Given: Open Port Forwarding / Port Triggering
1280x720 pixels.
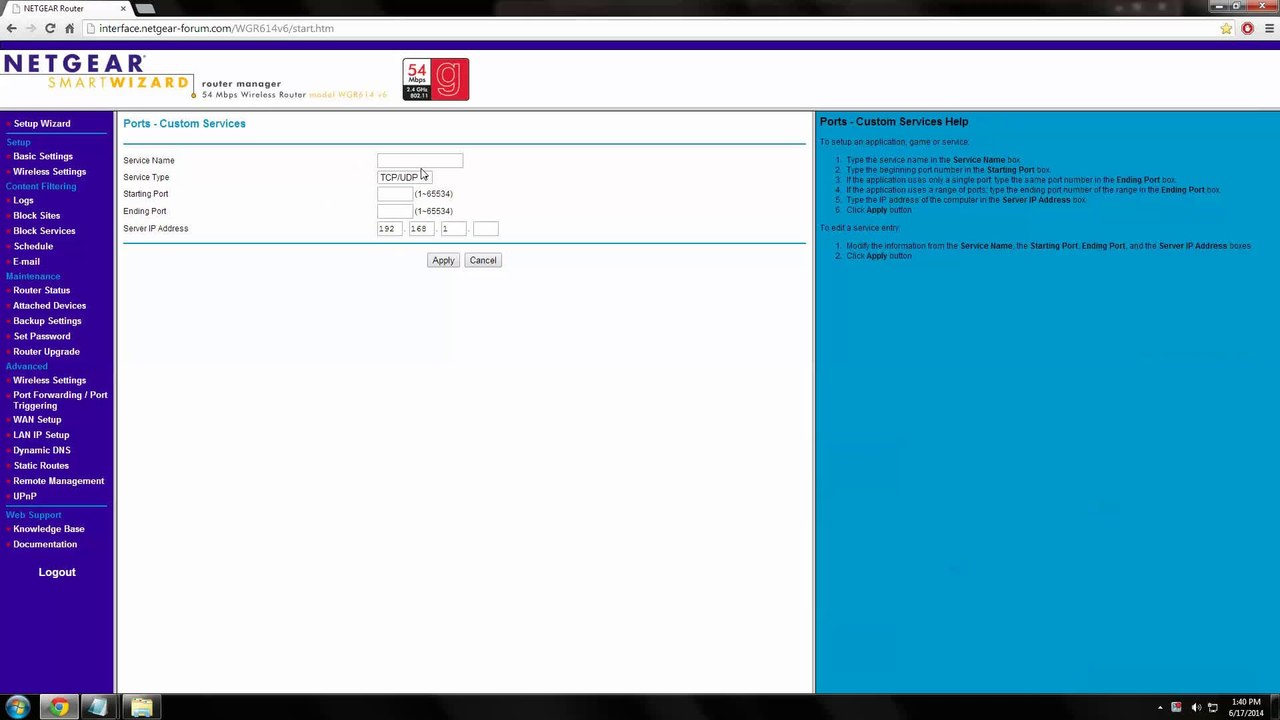Looking at the screenshot, I should tap(60, 400).
